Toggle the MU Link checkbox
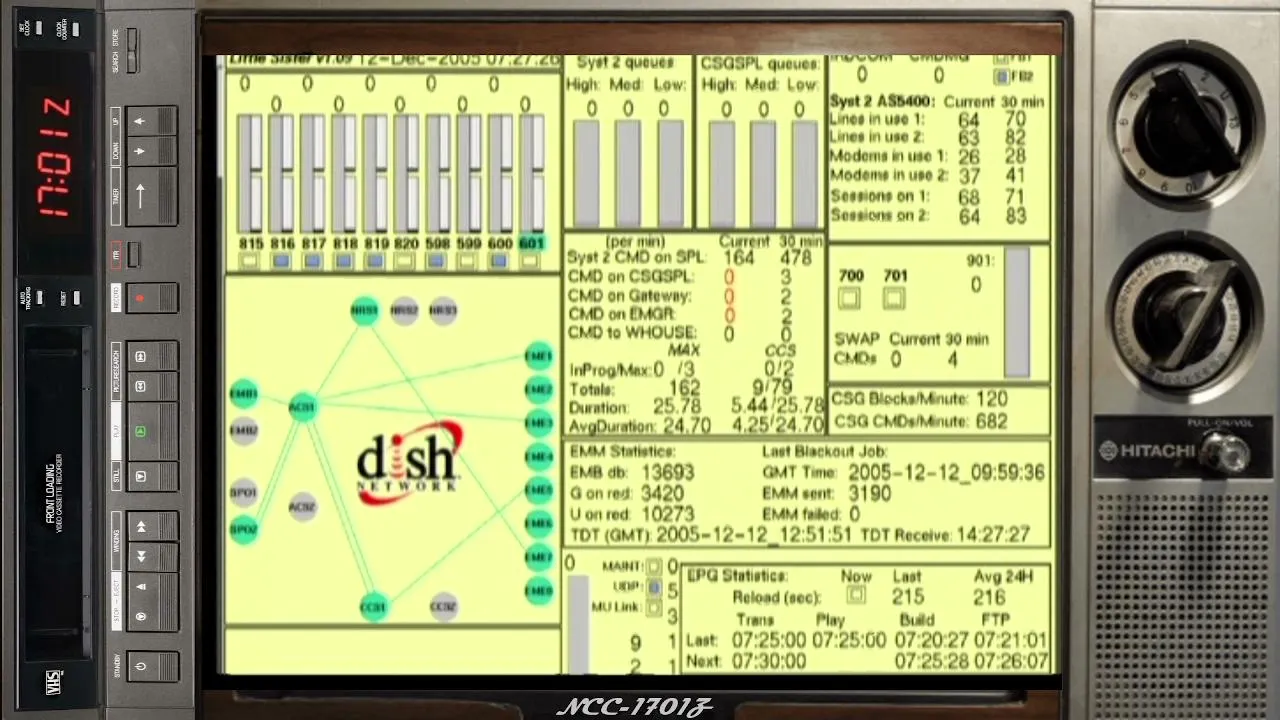This screenshot has height=720, width=1280. 654,607
